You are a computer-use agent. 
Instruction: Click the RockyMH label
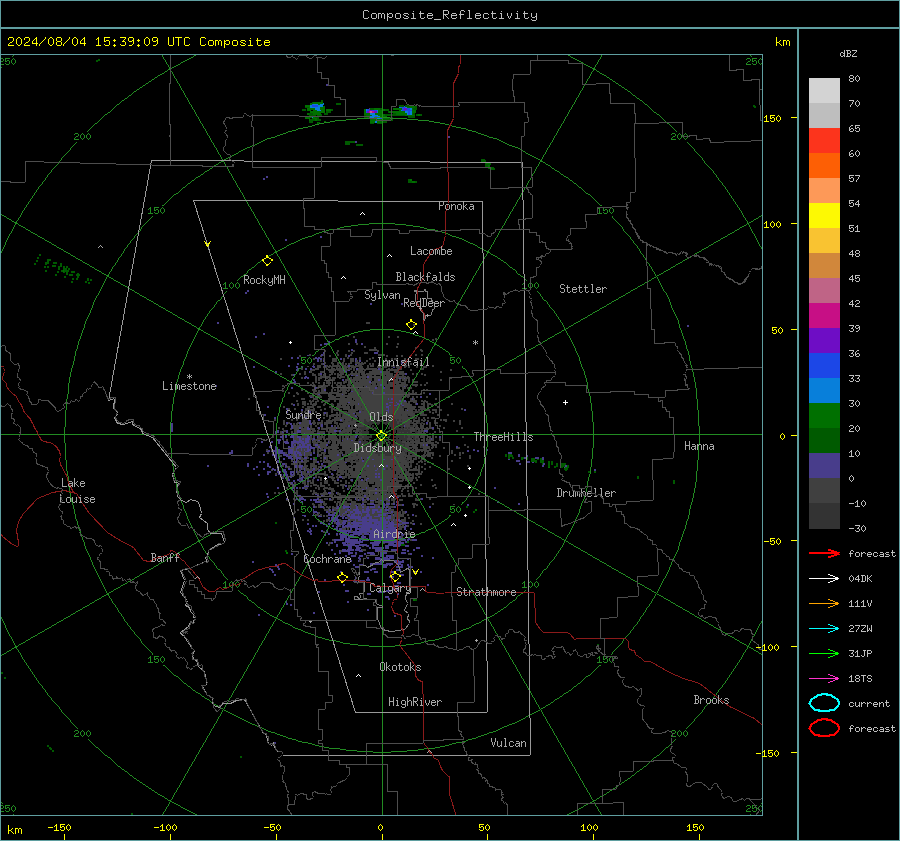pyautogui.click(x=264, y=280)
